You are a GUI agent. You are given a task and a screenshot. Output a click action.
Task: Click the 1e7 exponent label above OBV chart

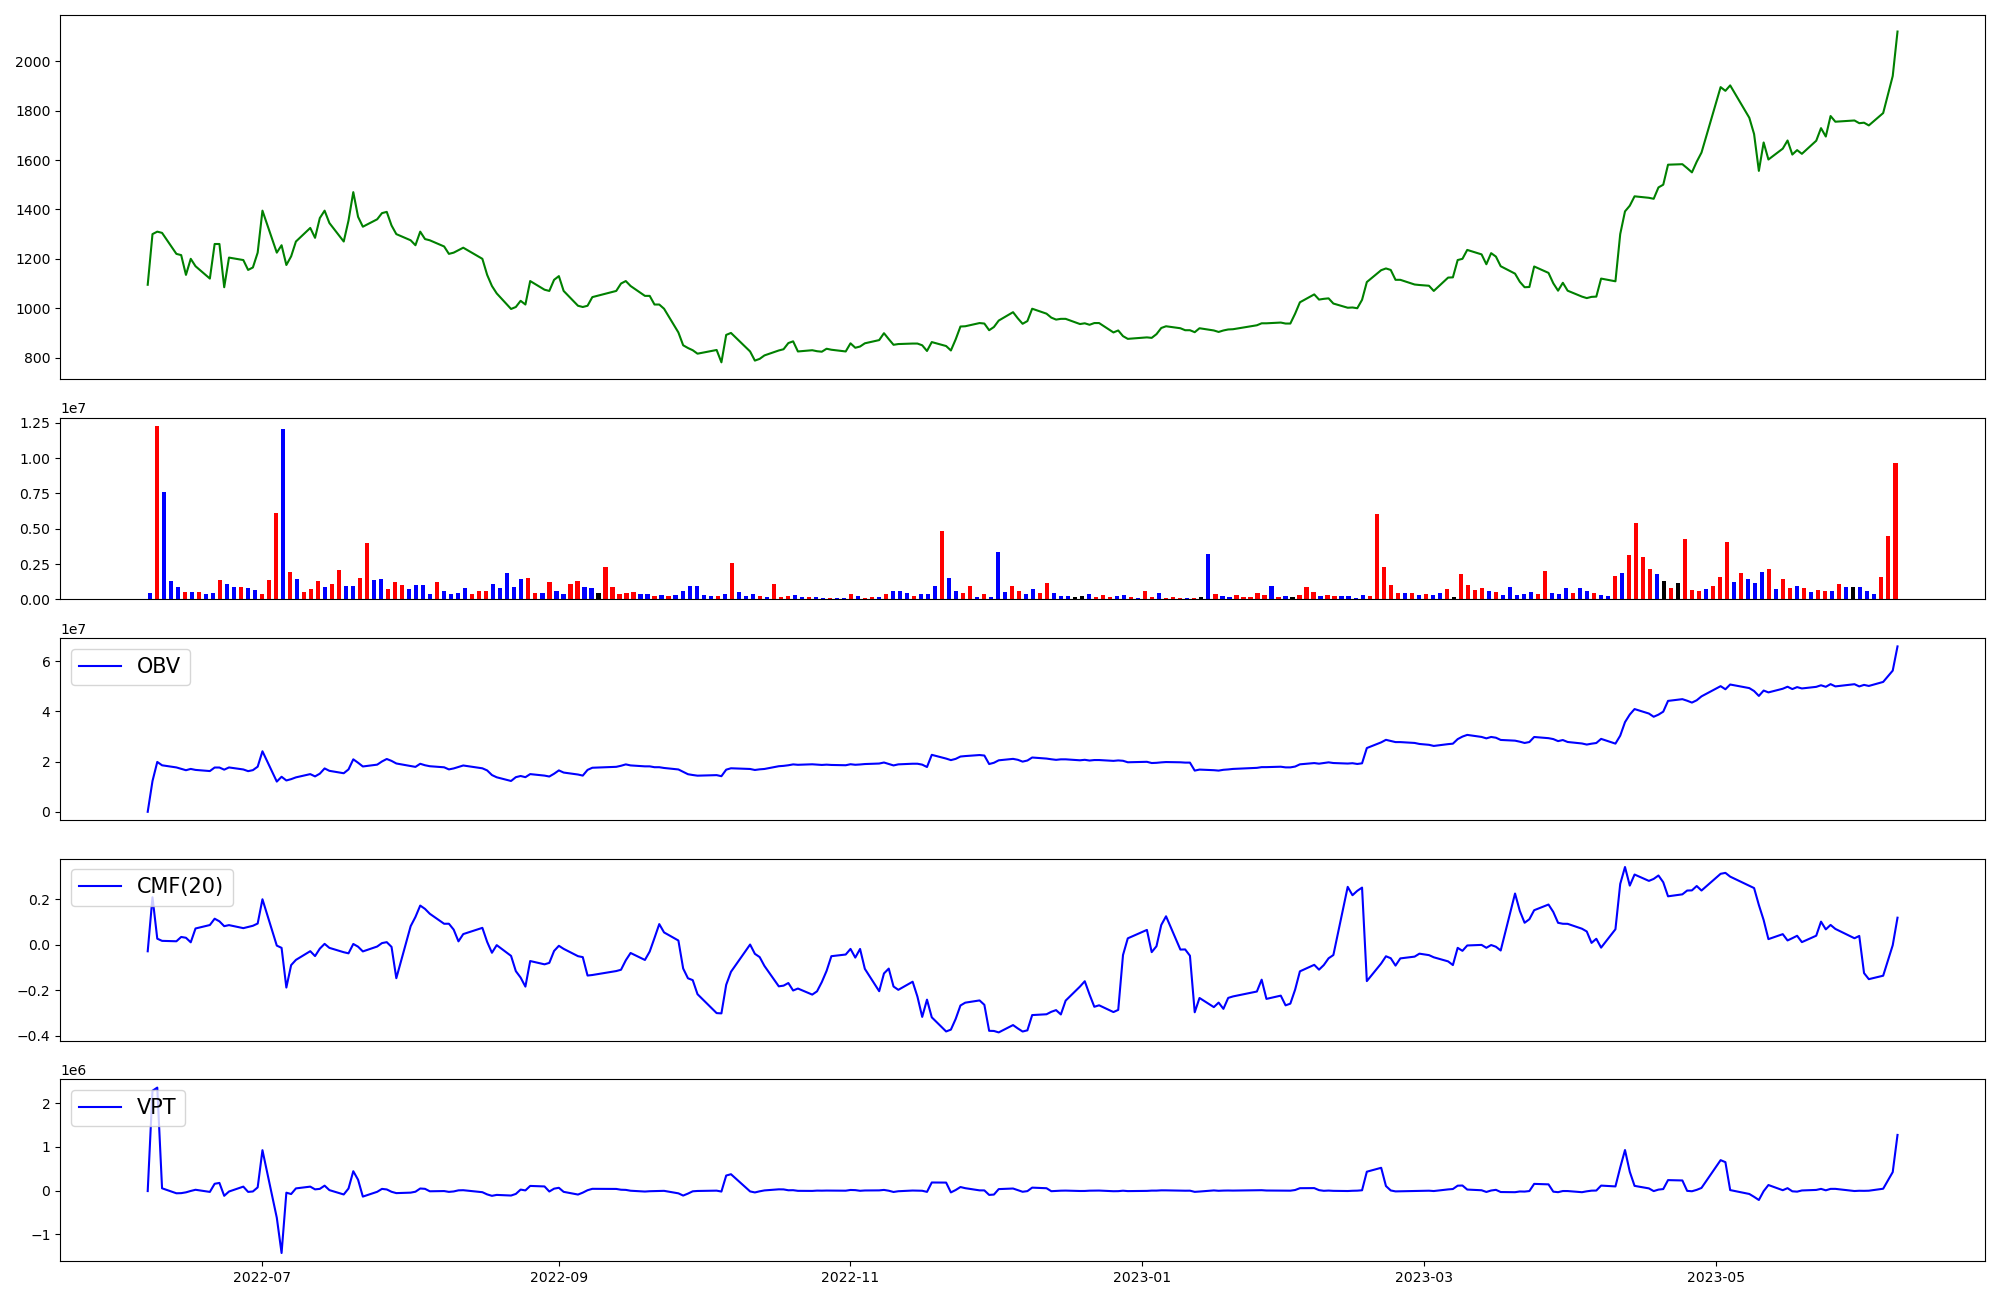pyautogui.click(x=73, y=629)
